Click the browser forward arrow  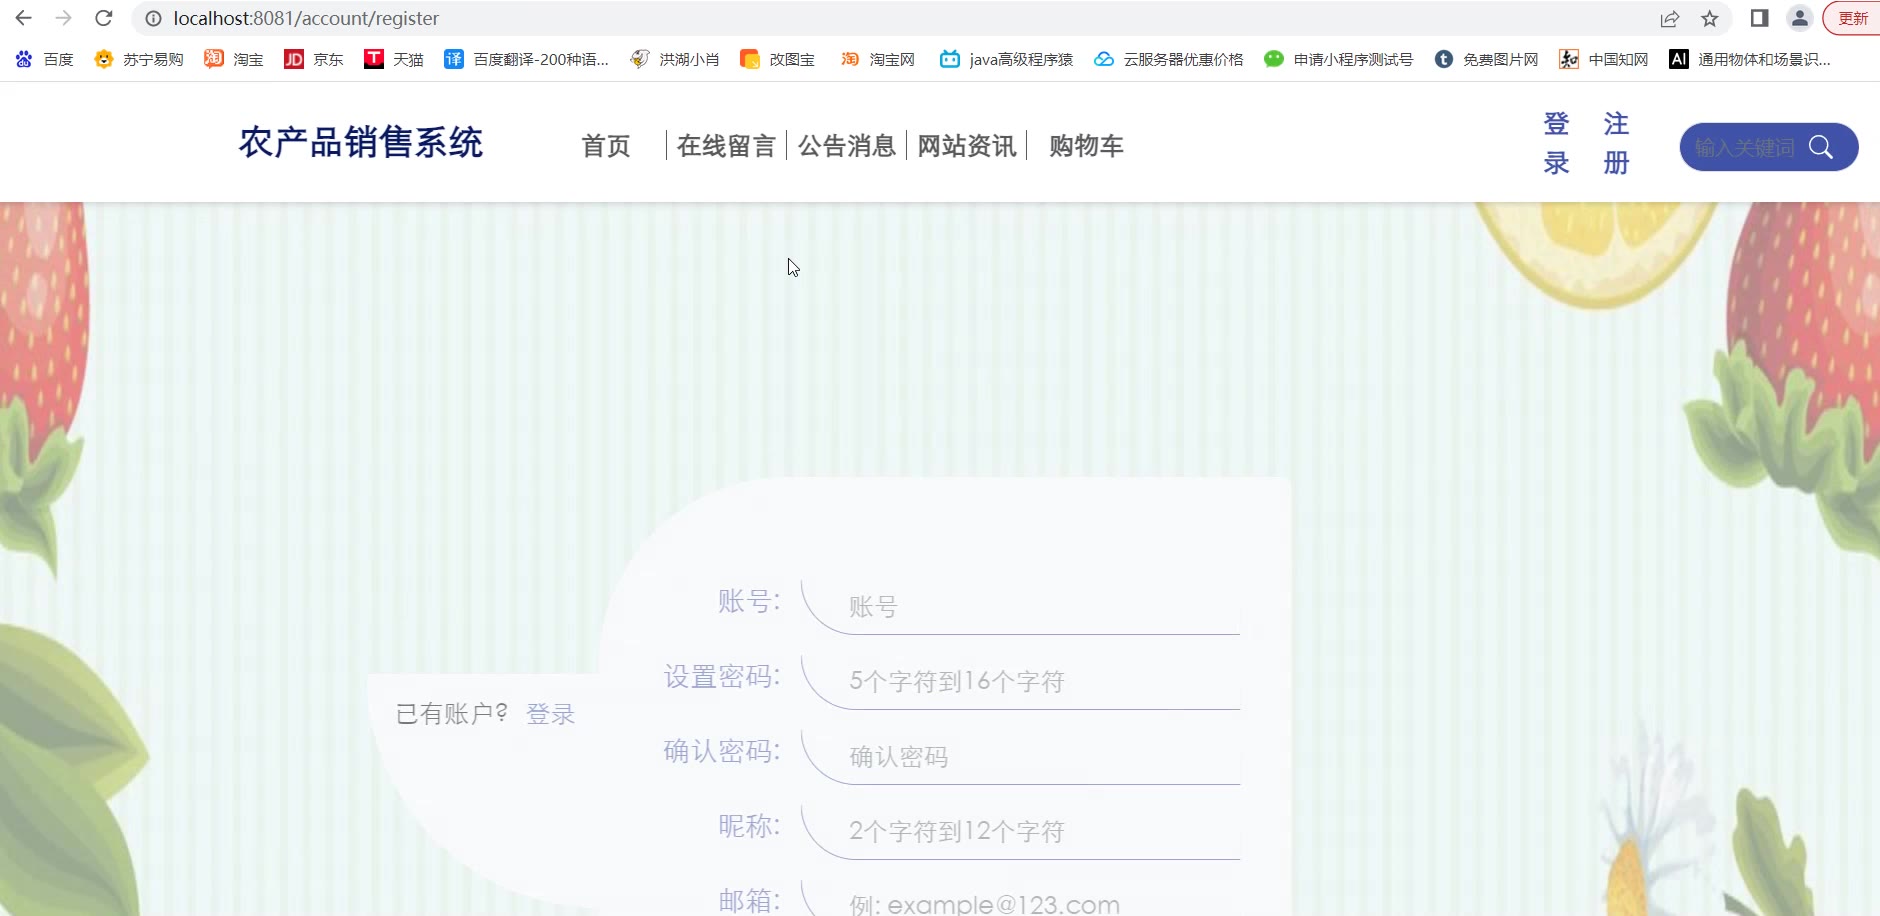click(x=64, y=18)
